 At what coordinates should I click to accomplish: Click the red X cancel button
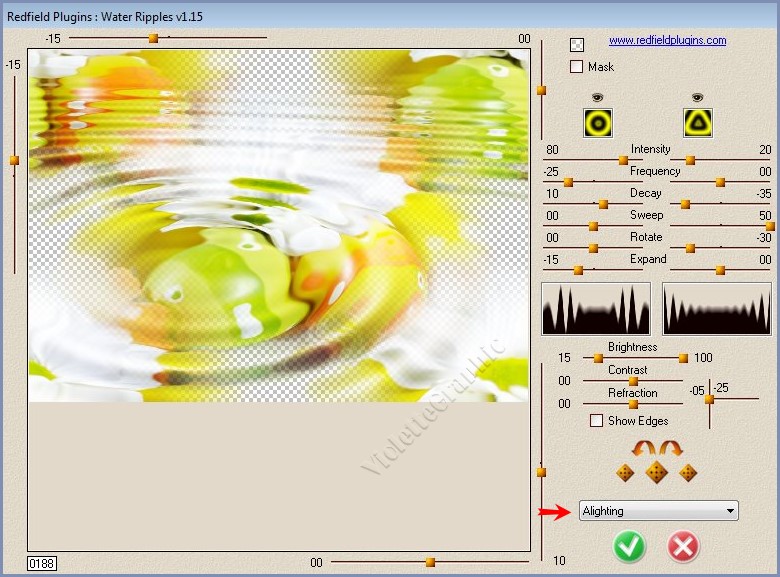pos(684,546)
